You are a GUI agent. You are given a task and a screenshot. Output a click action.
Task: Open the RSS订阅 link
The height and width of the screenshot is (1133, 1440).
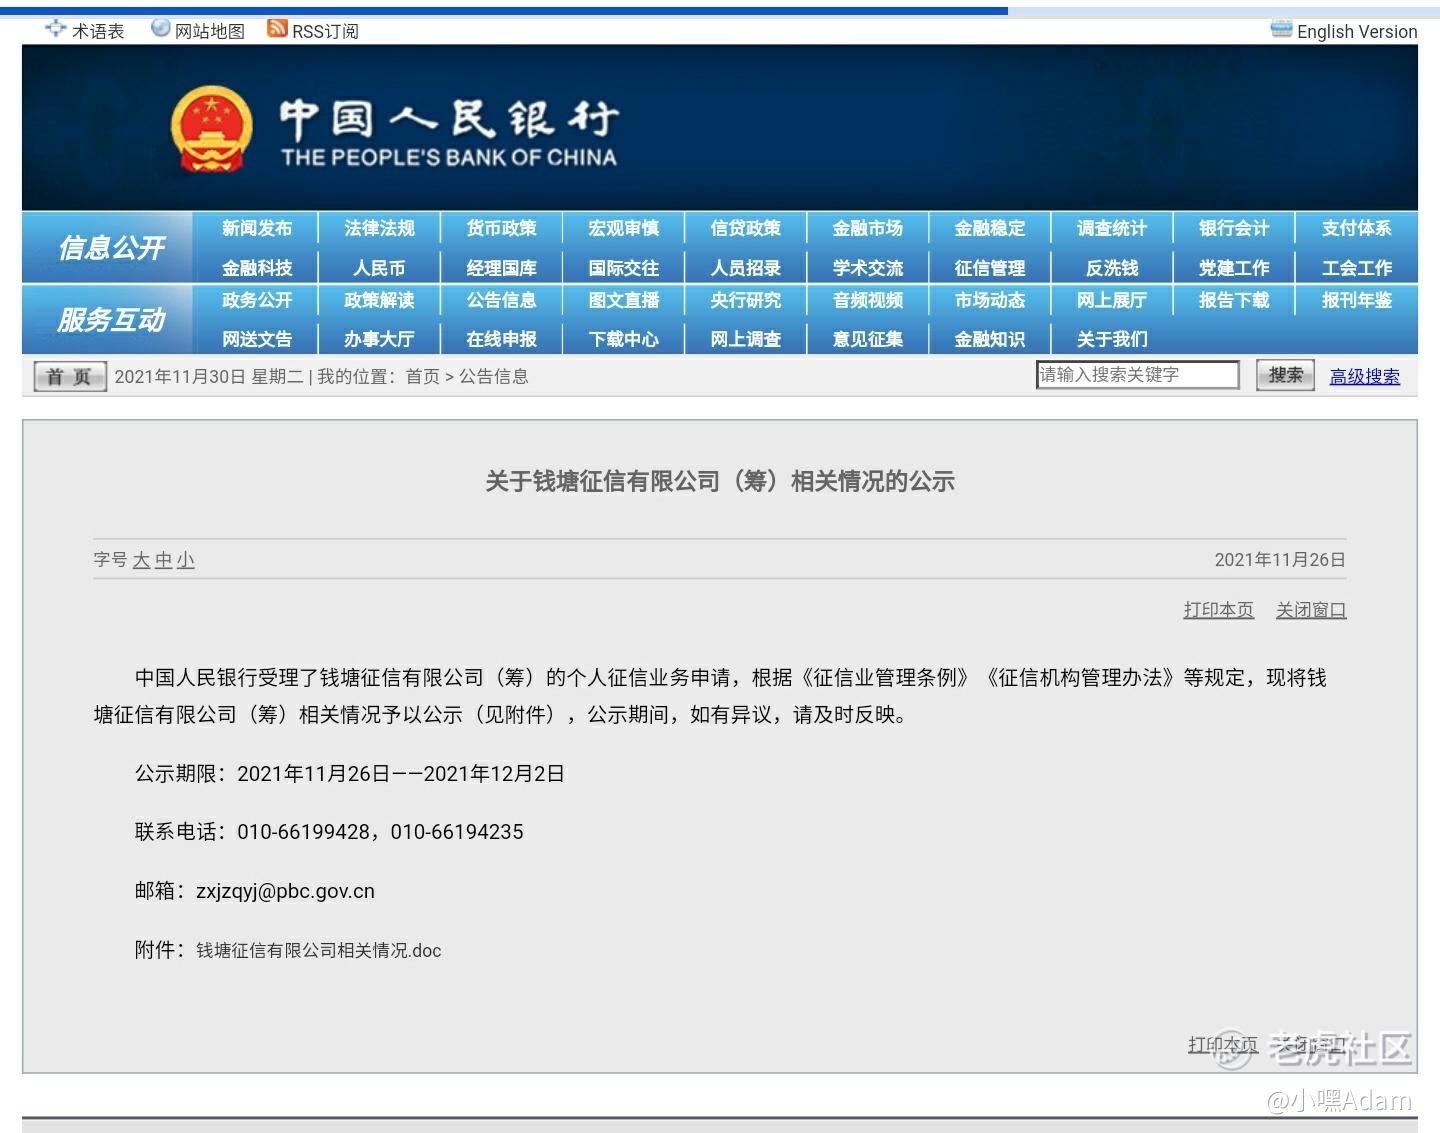pyautogui.click(x=325, y=31)
